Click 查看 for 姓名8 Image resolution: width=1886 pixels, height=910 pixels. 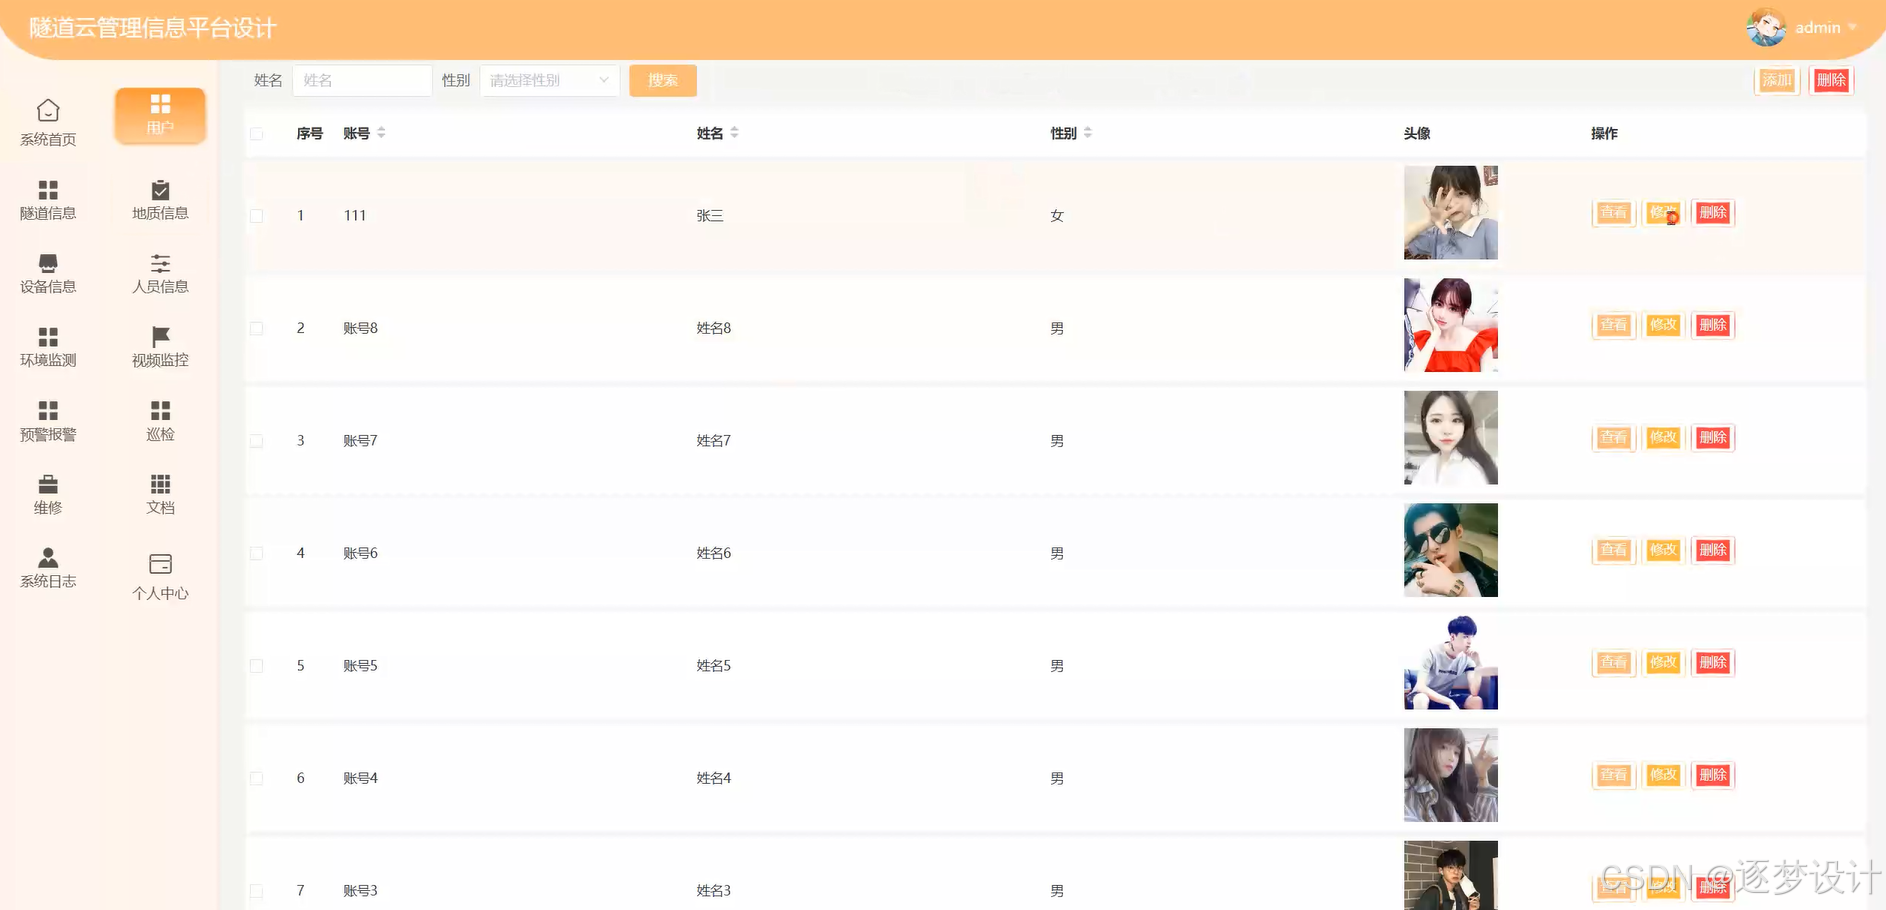pyautogui.click(x=1613, y=325)
